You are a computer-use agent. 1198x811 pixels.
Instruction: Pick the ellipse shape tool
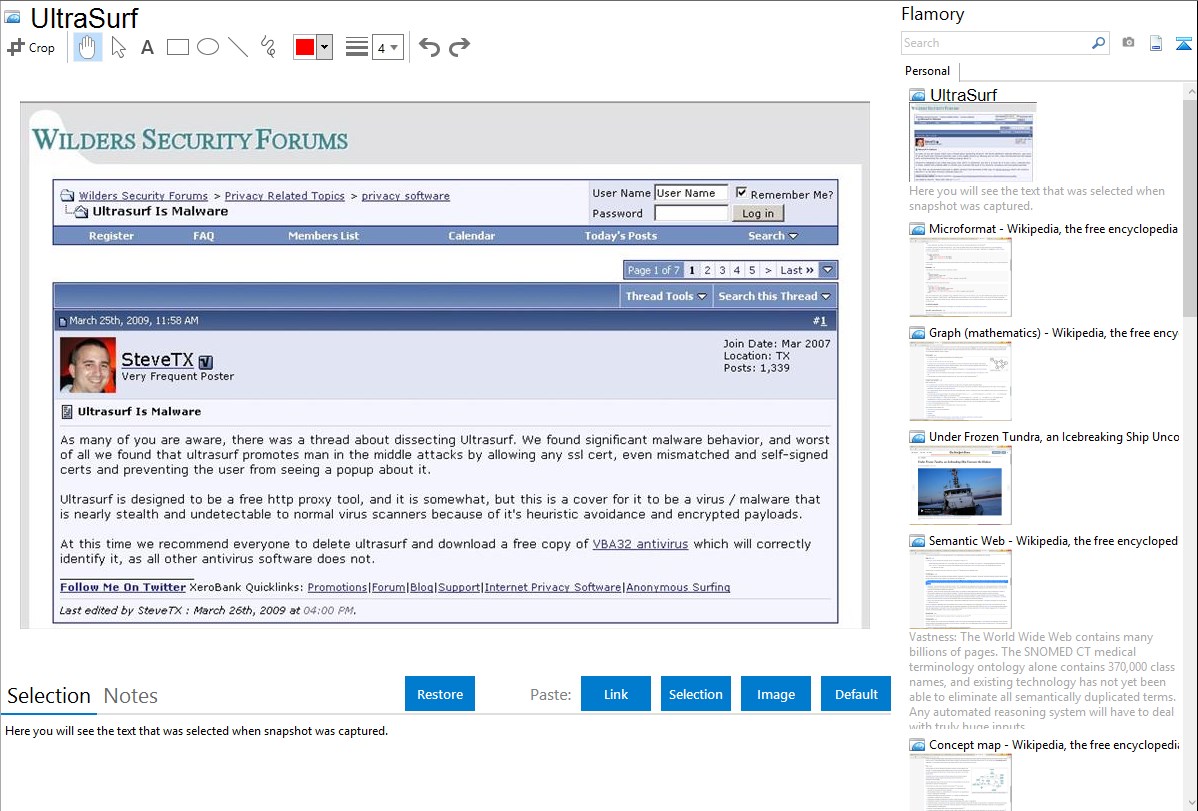(x=208, y=47)
